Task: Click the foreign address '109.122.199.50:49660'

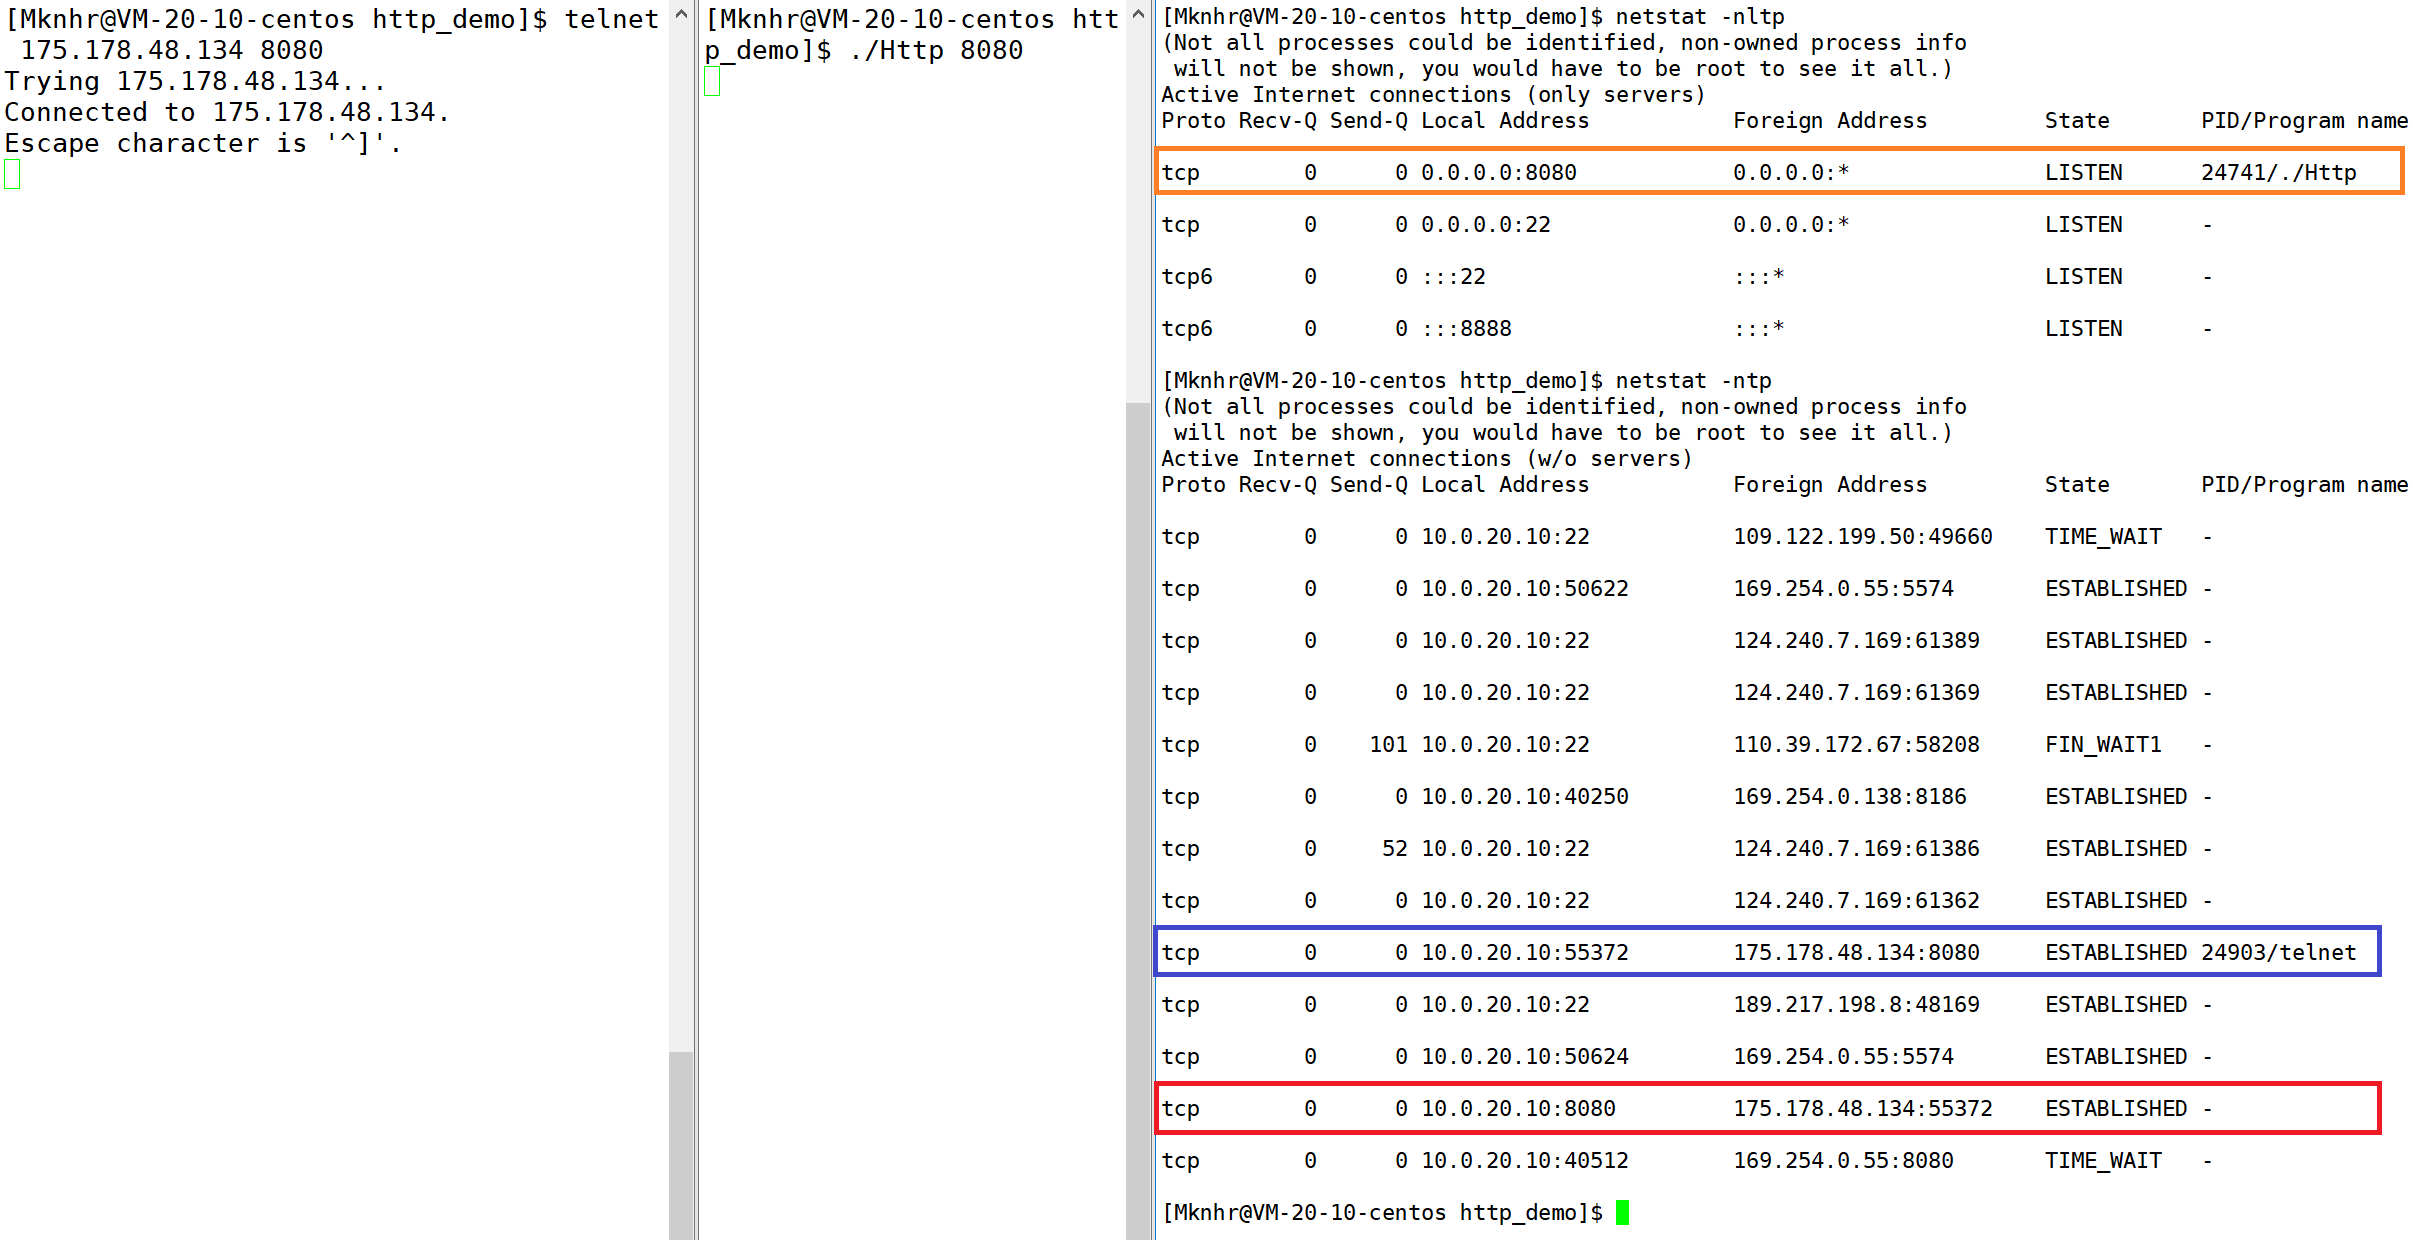Action: click(x=1862, y=536)
